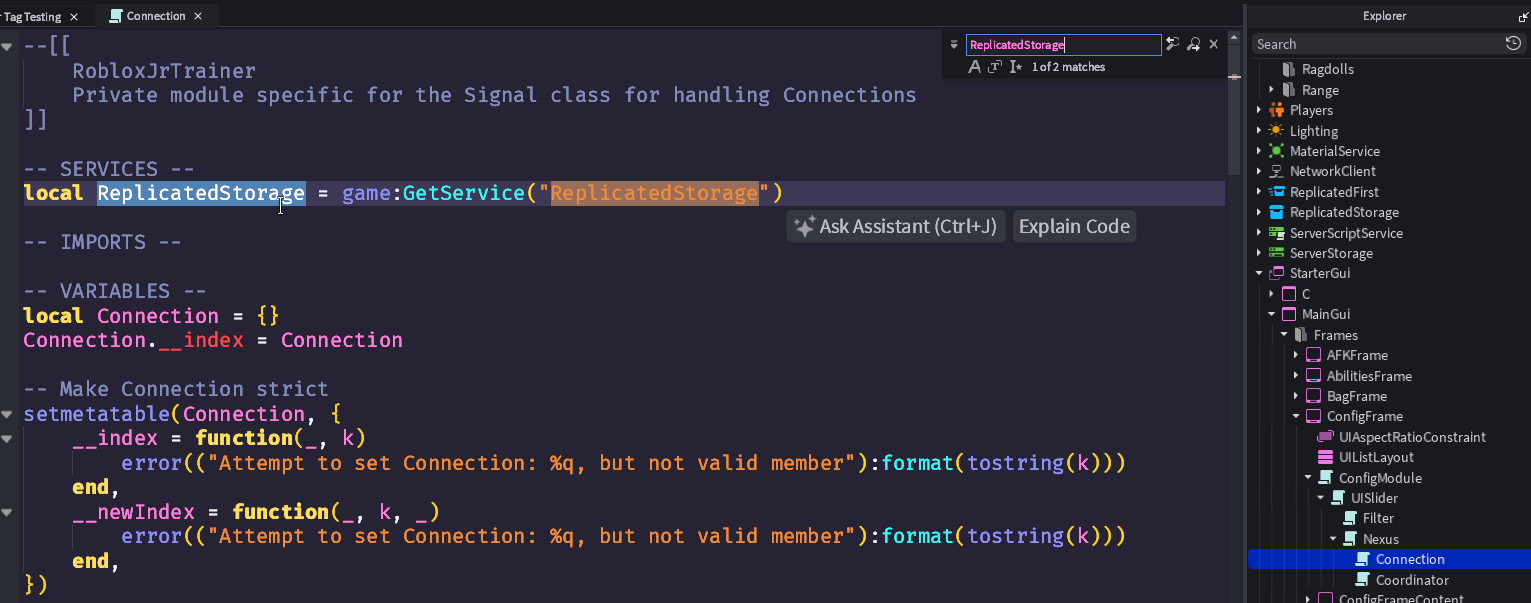Click the ServerScriptService icon in Explorer
The height and width of the screenshot is (603, 1531).
[x=1276, y=232]
